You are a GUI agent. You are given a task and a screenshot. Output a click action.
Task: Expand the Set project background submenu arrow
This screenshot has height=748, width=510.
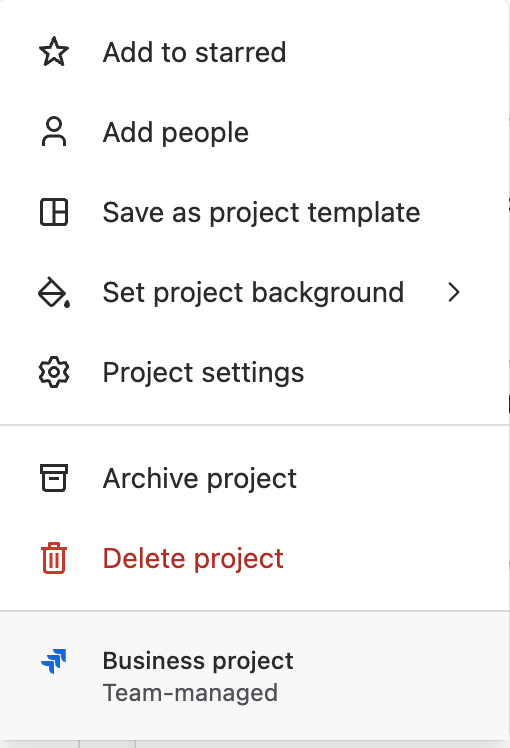(454, 292)
